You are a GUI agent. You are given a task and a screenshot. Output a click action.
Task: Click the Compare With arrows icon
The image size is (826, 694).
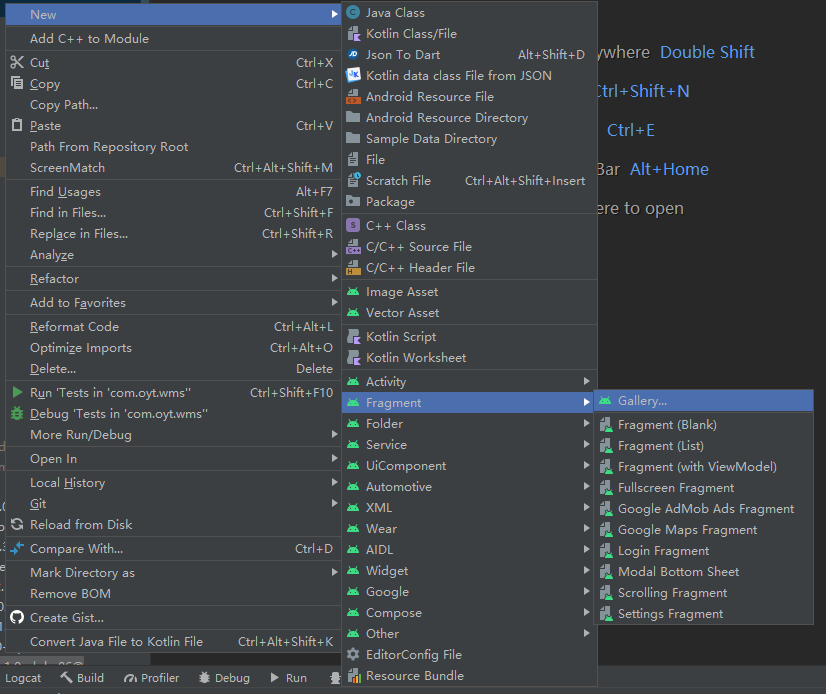pyautogui.click(x=17, y=548)
